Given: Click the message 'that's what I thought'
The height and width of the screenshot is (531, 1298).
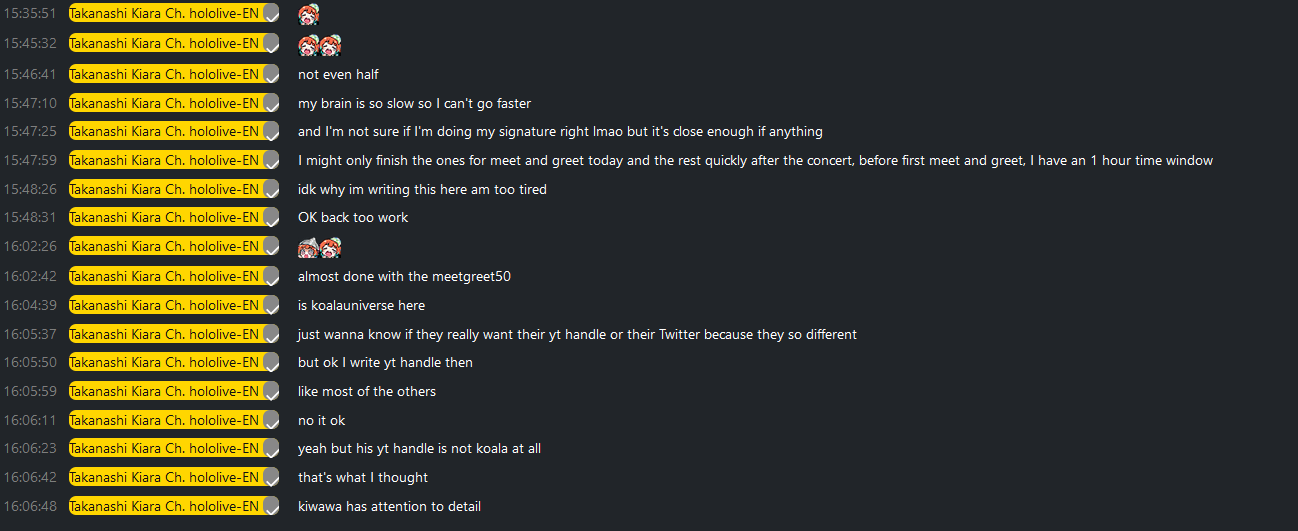Looking at the screenshot, I should pos(363,477).
